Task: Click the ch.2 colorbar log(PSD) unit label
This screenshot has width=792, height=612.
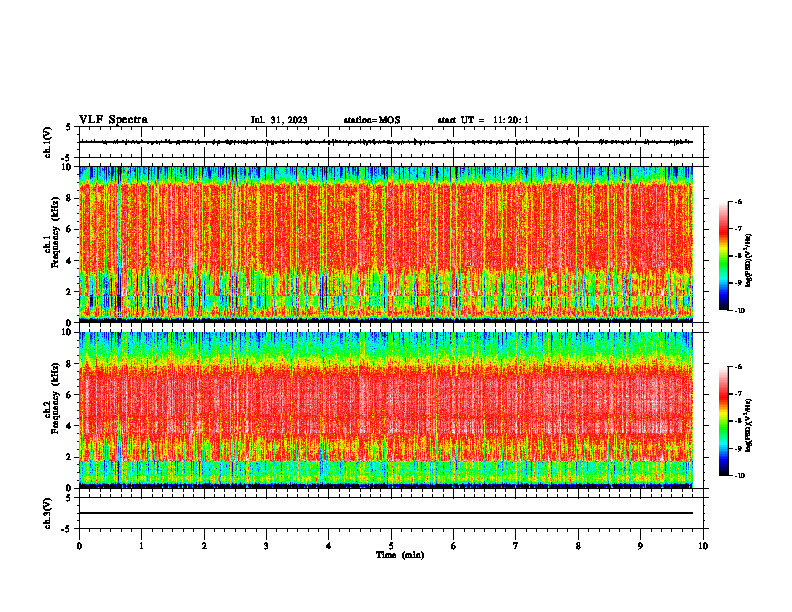Action: [749, 425]
